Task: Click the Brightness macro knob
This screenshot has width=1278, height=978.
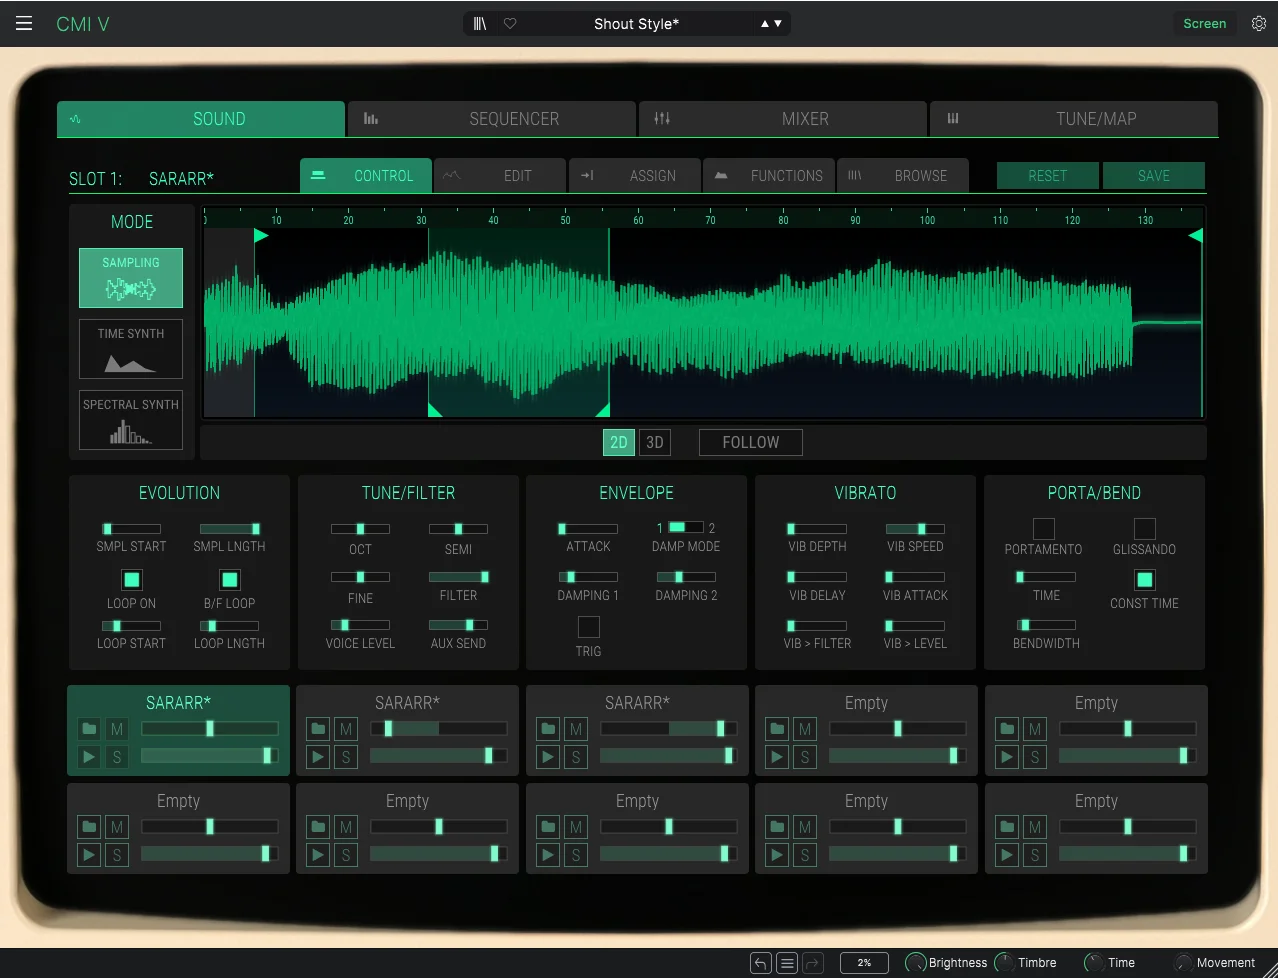Action: [x=915, y=963]
